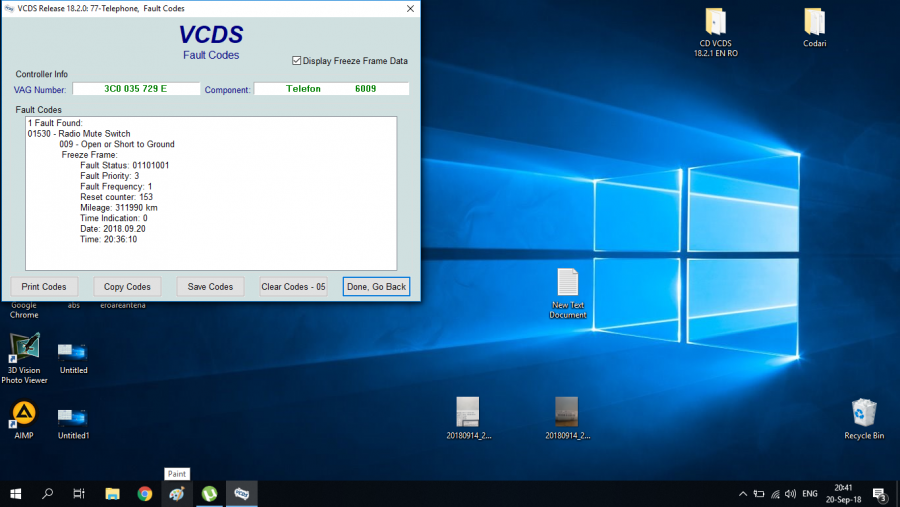Image resolution: width=900 pixels, height=507 pixels.
Task: Open 3D Vision Photo Viewer shortcut
Action: tap(24, 348)
